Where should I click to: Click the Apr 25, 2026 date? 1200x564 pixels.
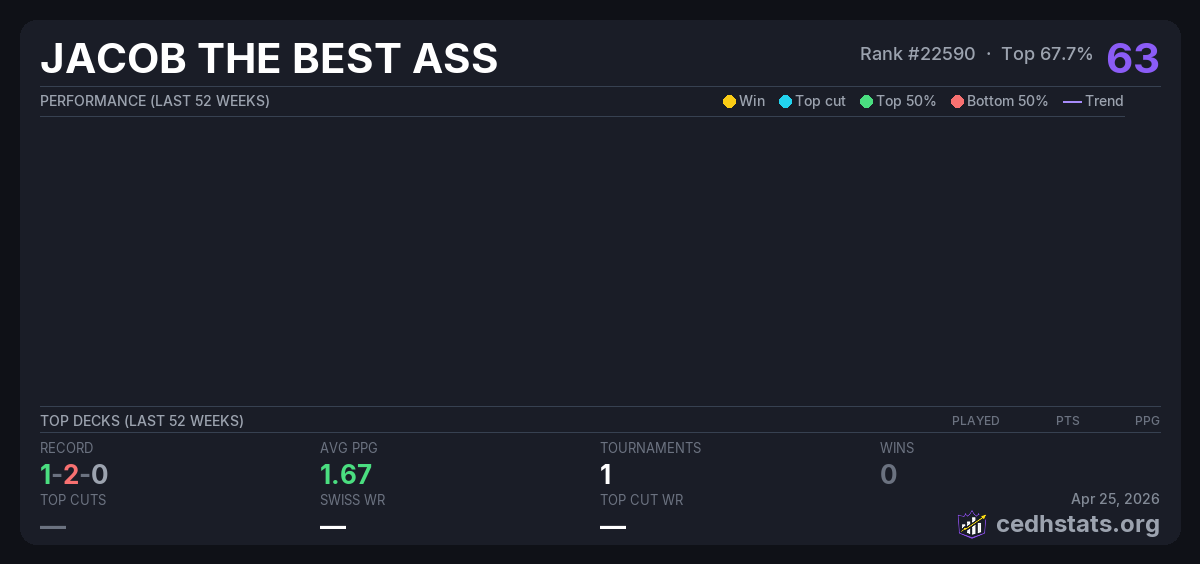point(1114,498)
